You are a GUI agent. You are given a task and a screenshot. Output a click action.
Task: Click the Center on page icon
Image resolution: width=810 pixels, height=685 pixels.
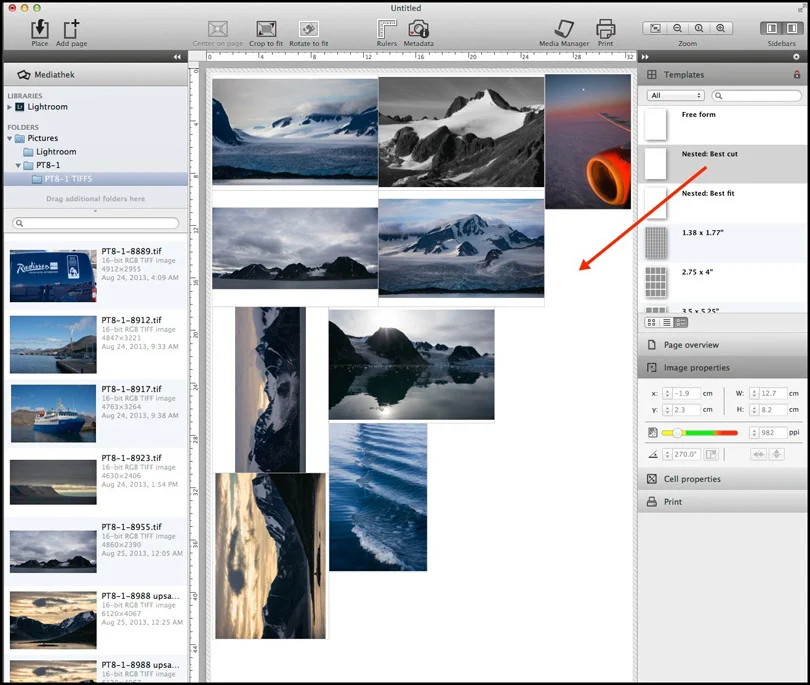point(217,29)
